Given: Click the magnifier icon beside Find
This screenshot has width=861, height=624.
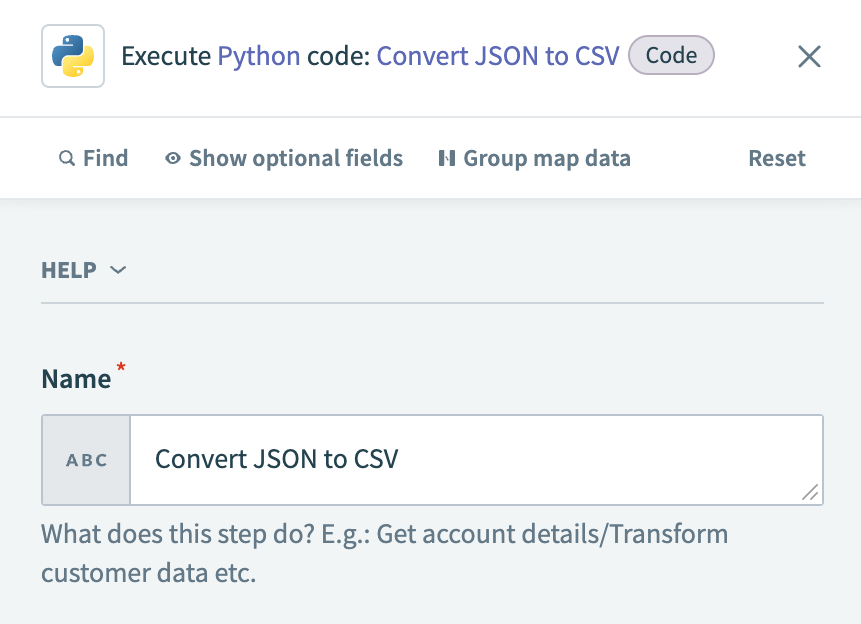Looking at the screenshot, I should pos(67,159).
